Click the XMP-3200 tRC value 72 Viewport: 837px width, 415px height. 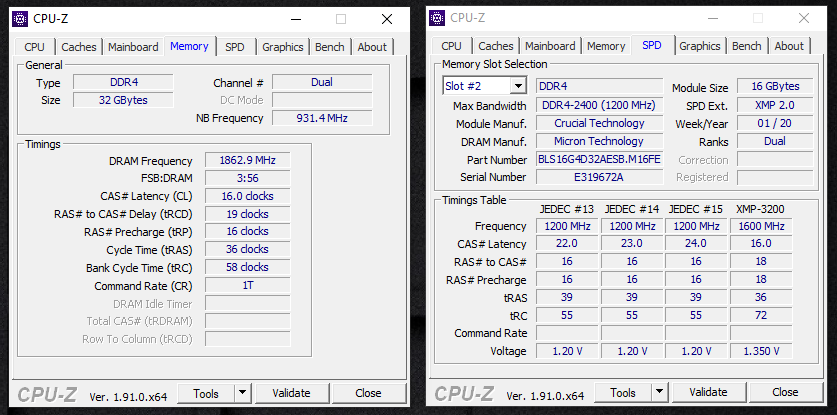click(x=761, y=315)
